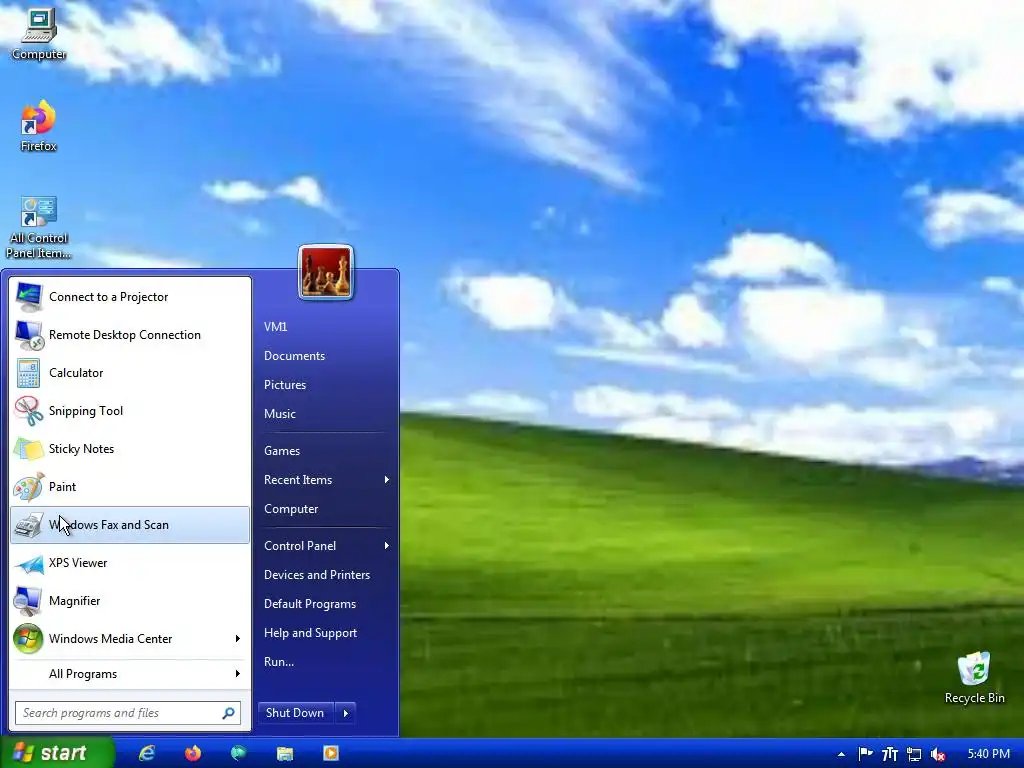Screen dimensions: 1024x768
Task: Click the Action Center flag tray icon
Action: tap(865, 754)
